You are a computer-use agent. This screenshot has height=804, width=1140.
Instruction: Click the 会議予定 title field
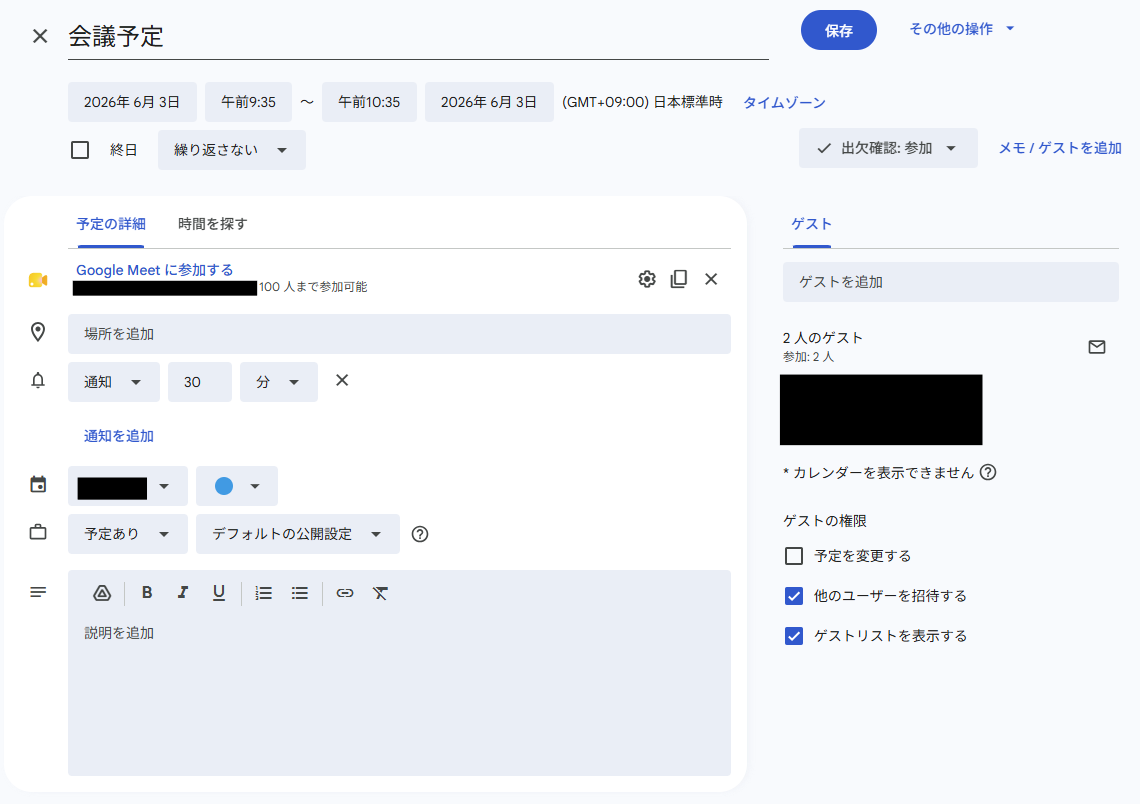[418, 37]
